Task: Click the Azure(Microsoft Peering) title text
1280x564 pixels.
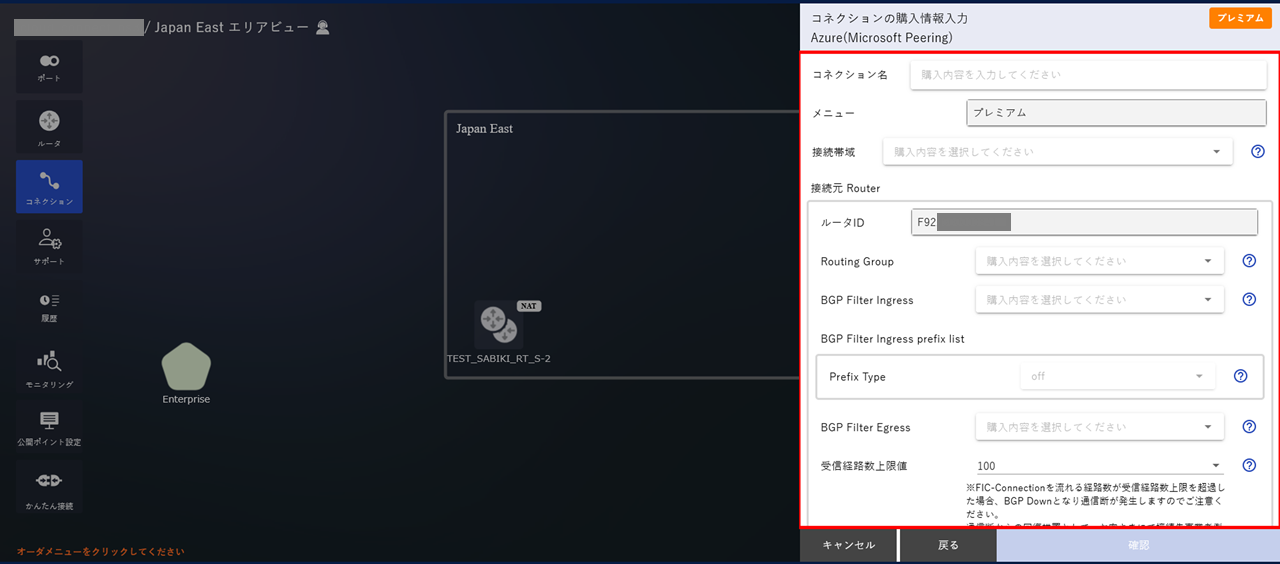Action: pyautogui.click(x=882, y=38)
